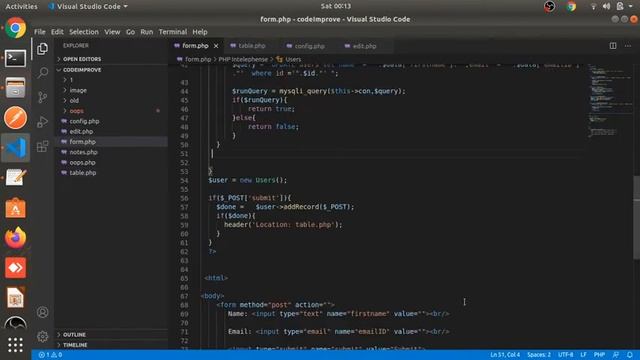
Task: Open Terminal from the dock
Action: [x=16, y=58]
